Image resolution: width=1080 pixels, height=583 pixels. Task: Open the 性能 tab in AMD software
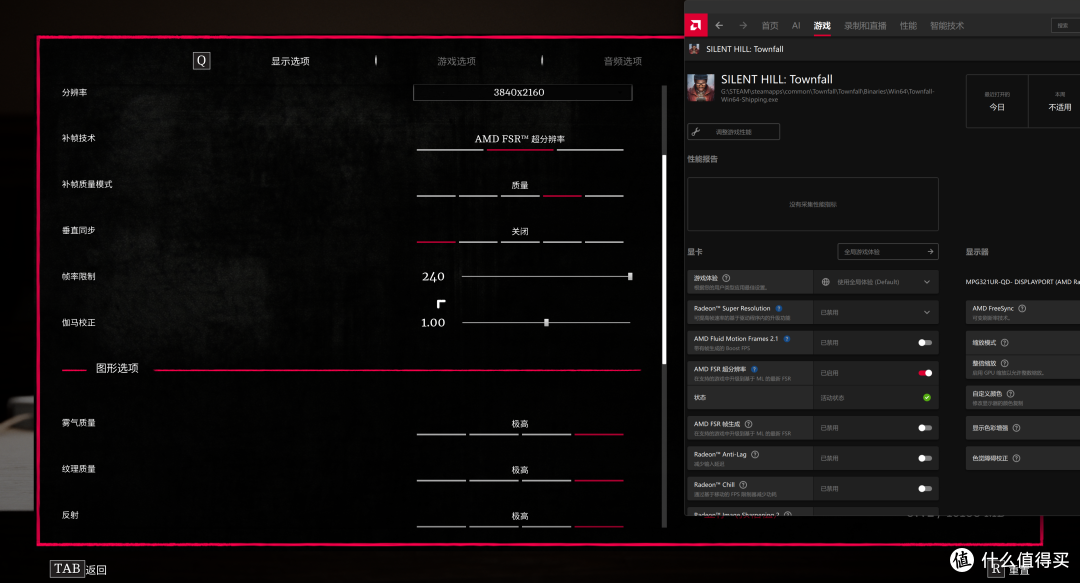click(x=908, y=25)
